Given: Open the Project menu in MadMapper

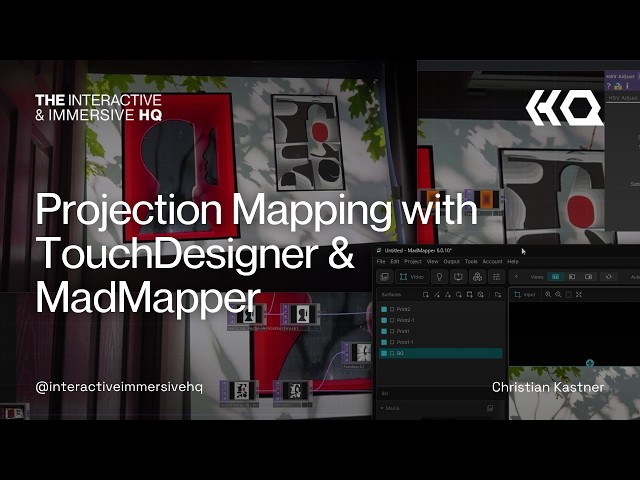Looking at the screenshot, I should (x=413, y=262).
